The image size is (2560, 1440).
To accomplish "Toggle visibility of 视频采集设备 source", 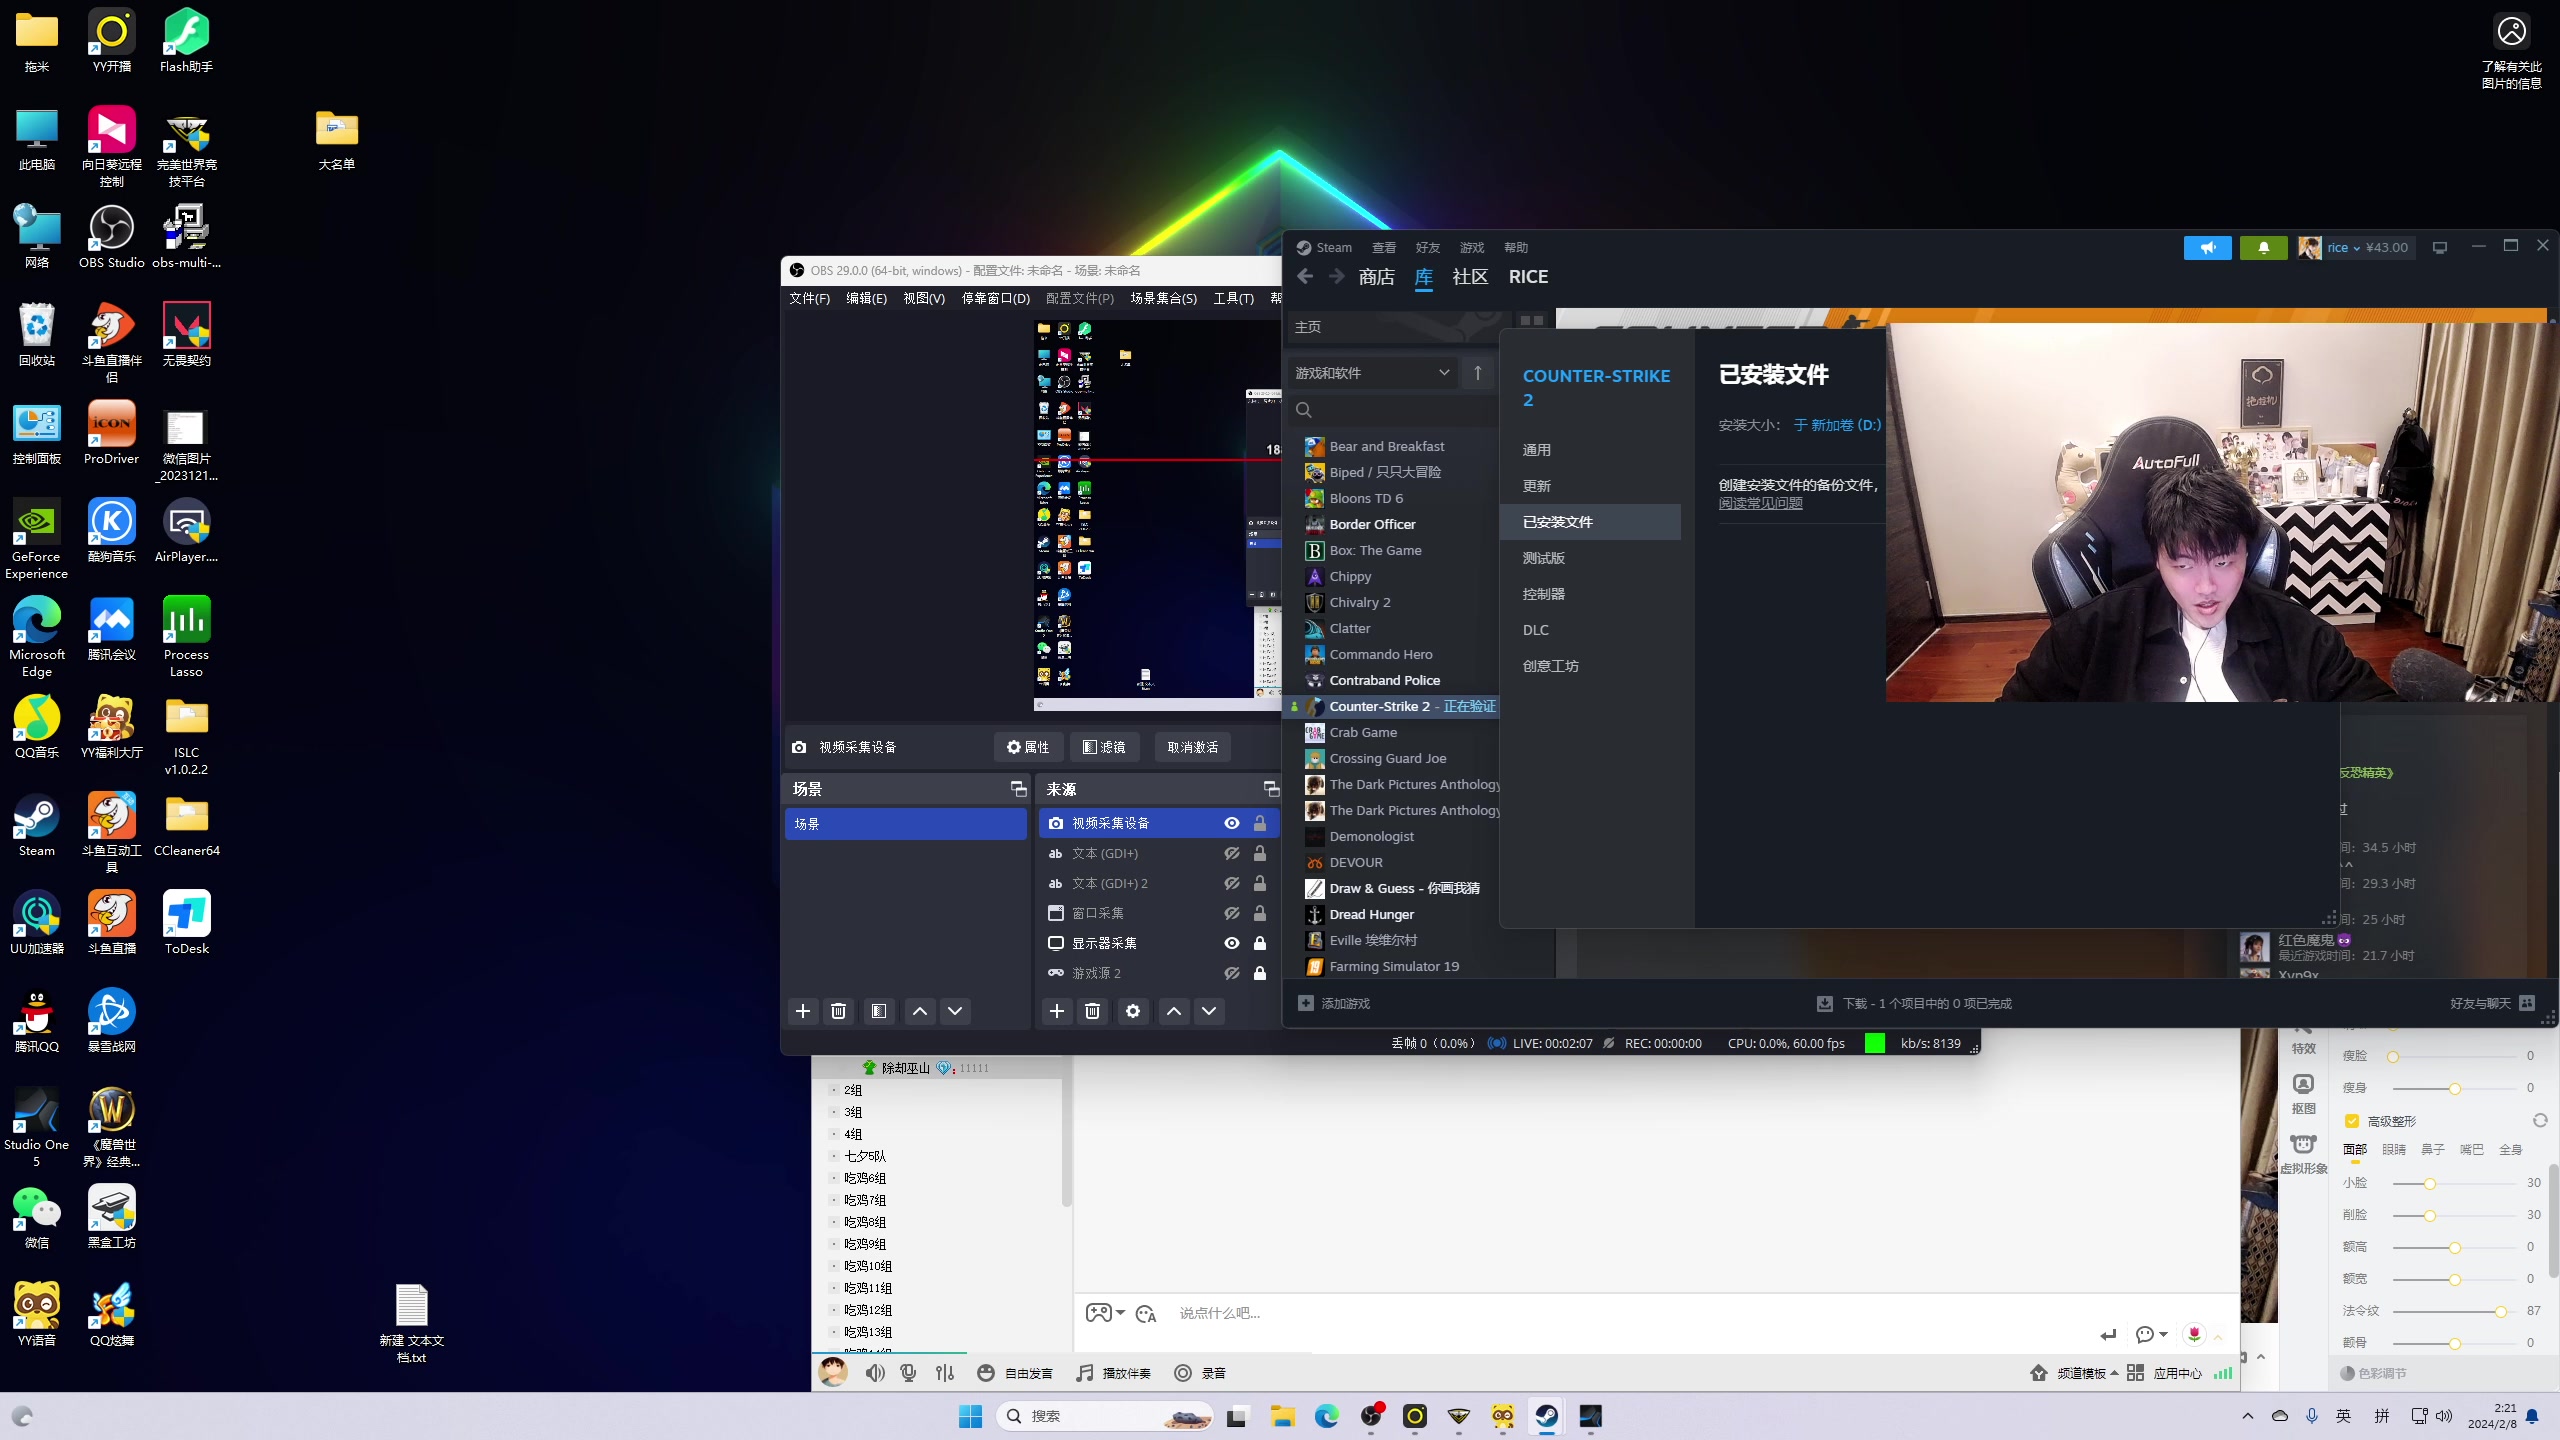I will [x=1232, y=823].
